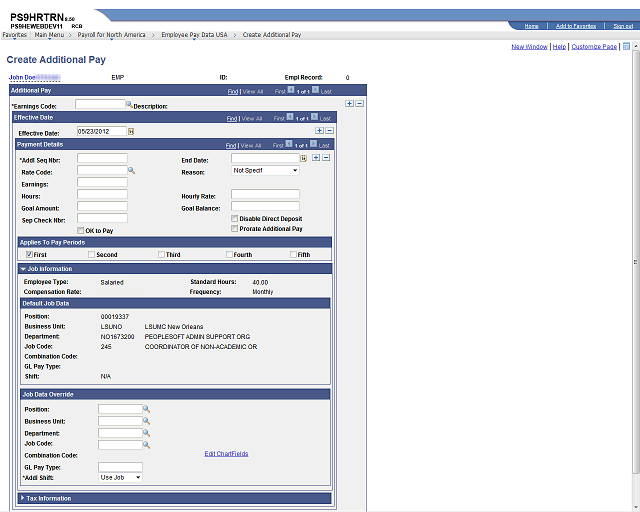Image resolution: width=640 pixels, height=512 pixels.
Task: Open the override Department lookup magnifier
Action: [x=147, y=433]
